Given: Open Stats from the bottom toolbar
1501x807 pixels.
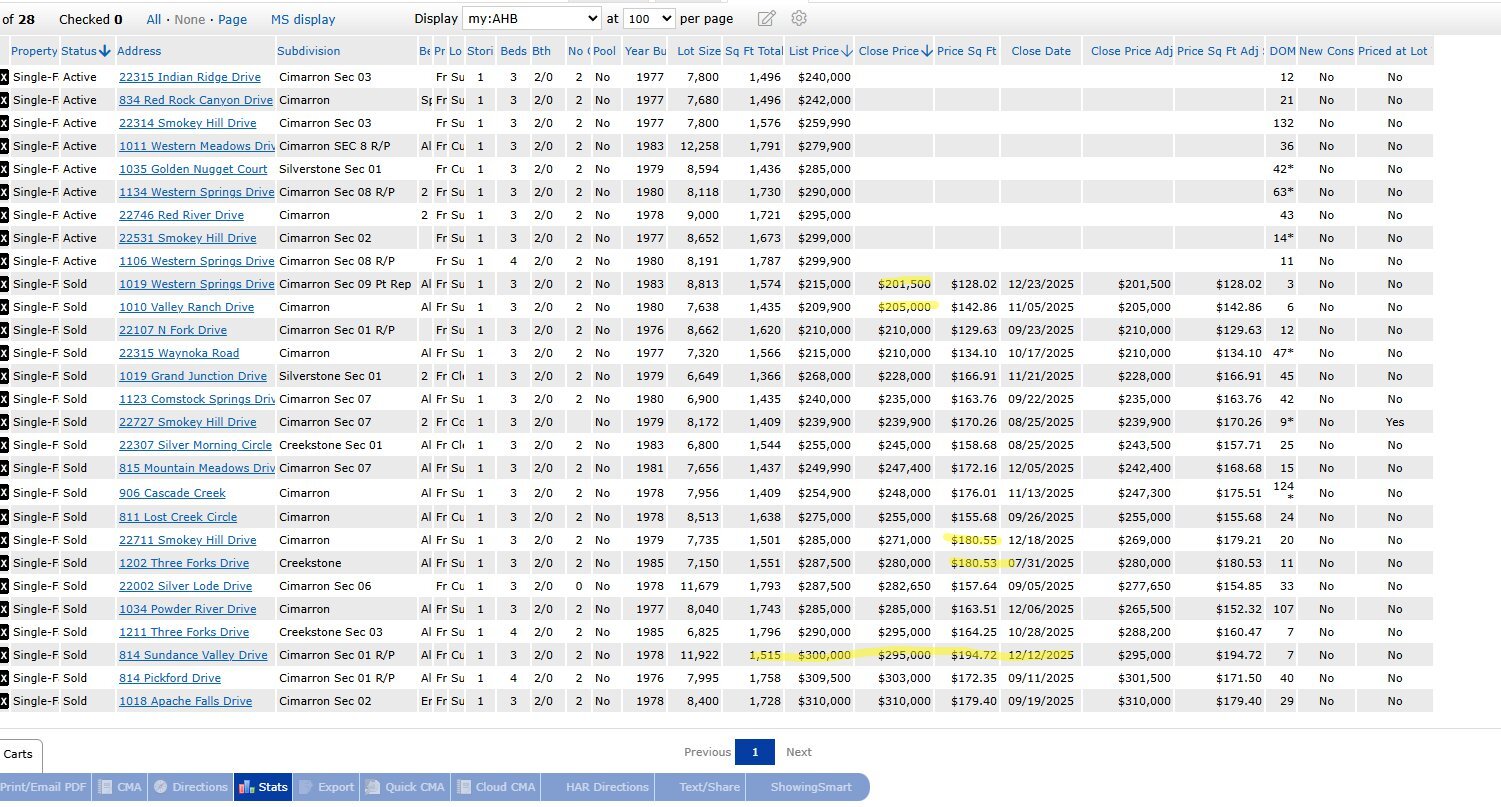Looking at the screenshot, I should pos(263,787).
